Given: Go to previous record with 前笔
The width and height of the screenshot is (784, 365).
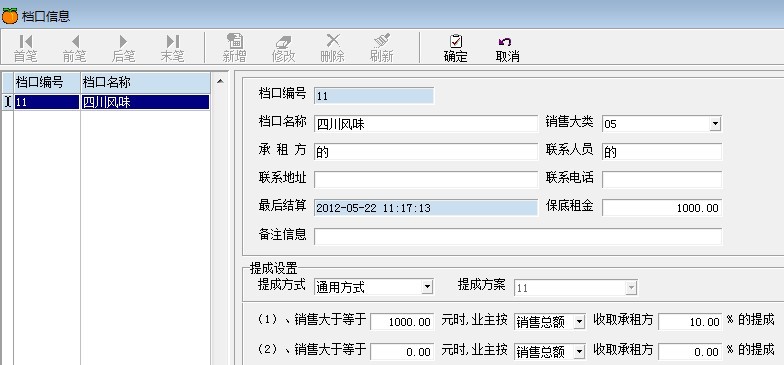Looking at the screenshot, I should click(74, 48).
